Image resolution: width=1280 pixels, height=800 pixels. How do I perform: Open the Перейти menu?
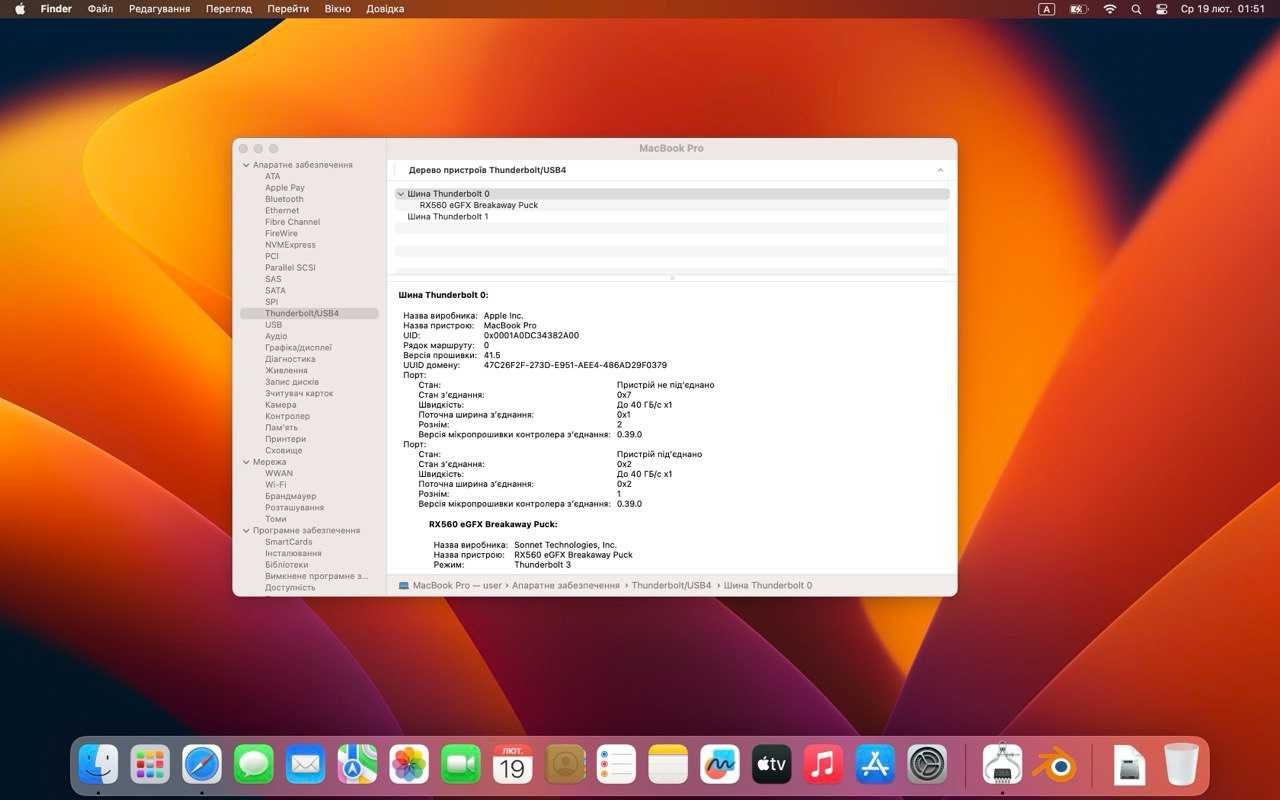pos(288,9)
